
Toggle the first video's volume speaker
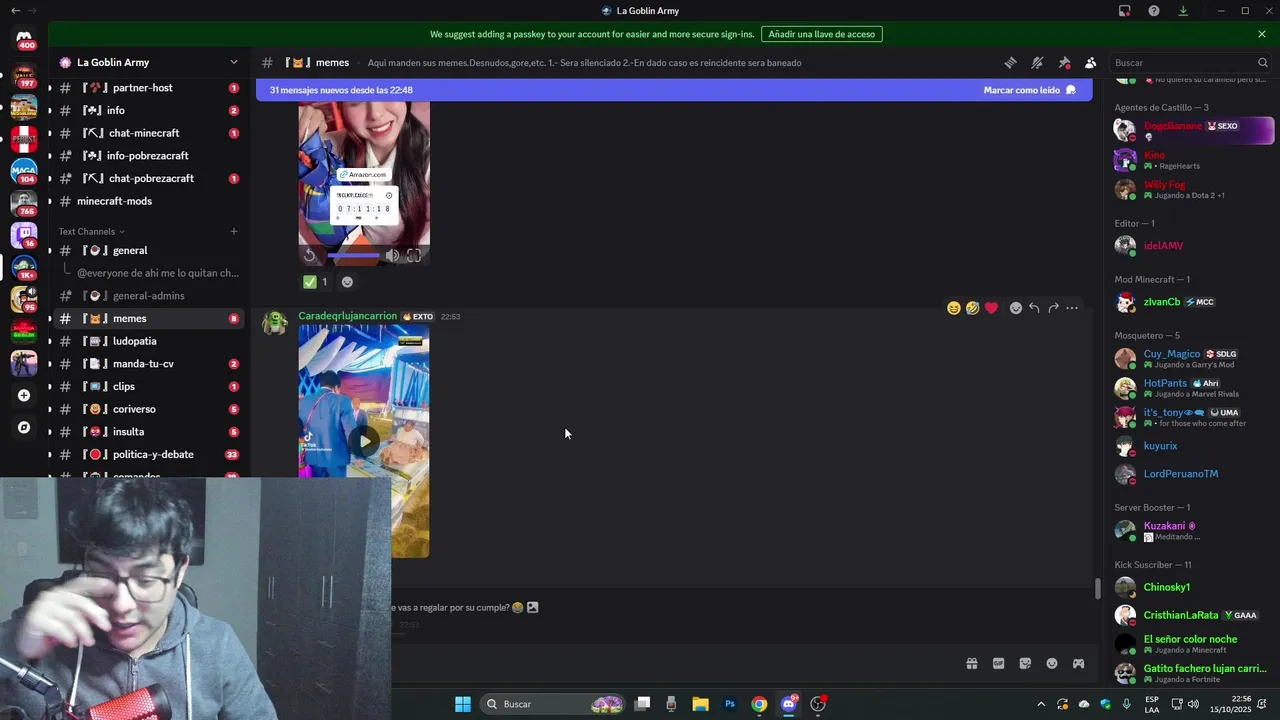392,255
